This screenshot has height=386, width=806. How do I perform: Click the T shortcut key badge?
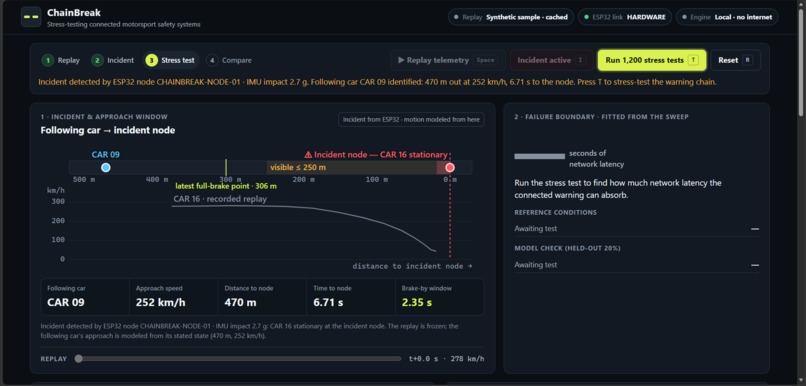point(693,60)
